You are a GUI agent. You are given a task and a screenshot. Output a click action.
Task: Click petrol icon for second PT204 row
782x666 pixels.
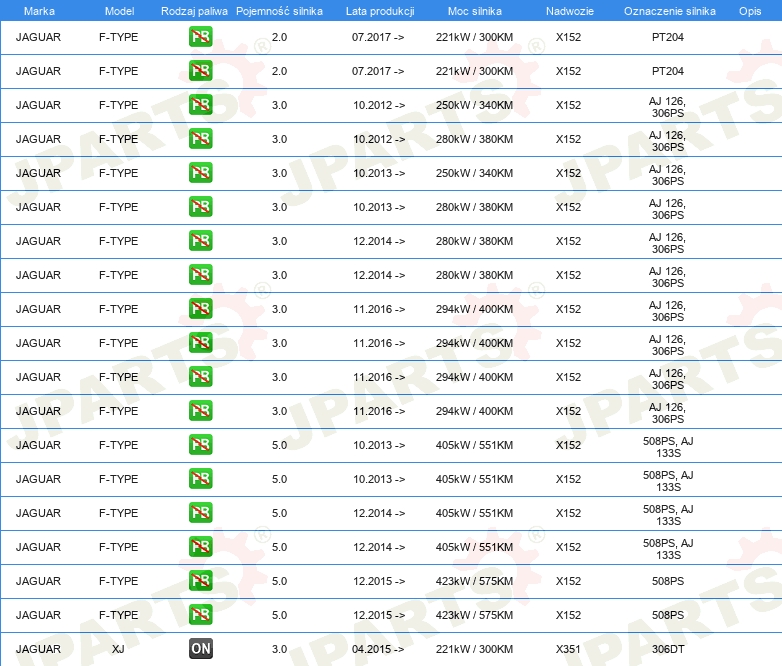(200, 70)
